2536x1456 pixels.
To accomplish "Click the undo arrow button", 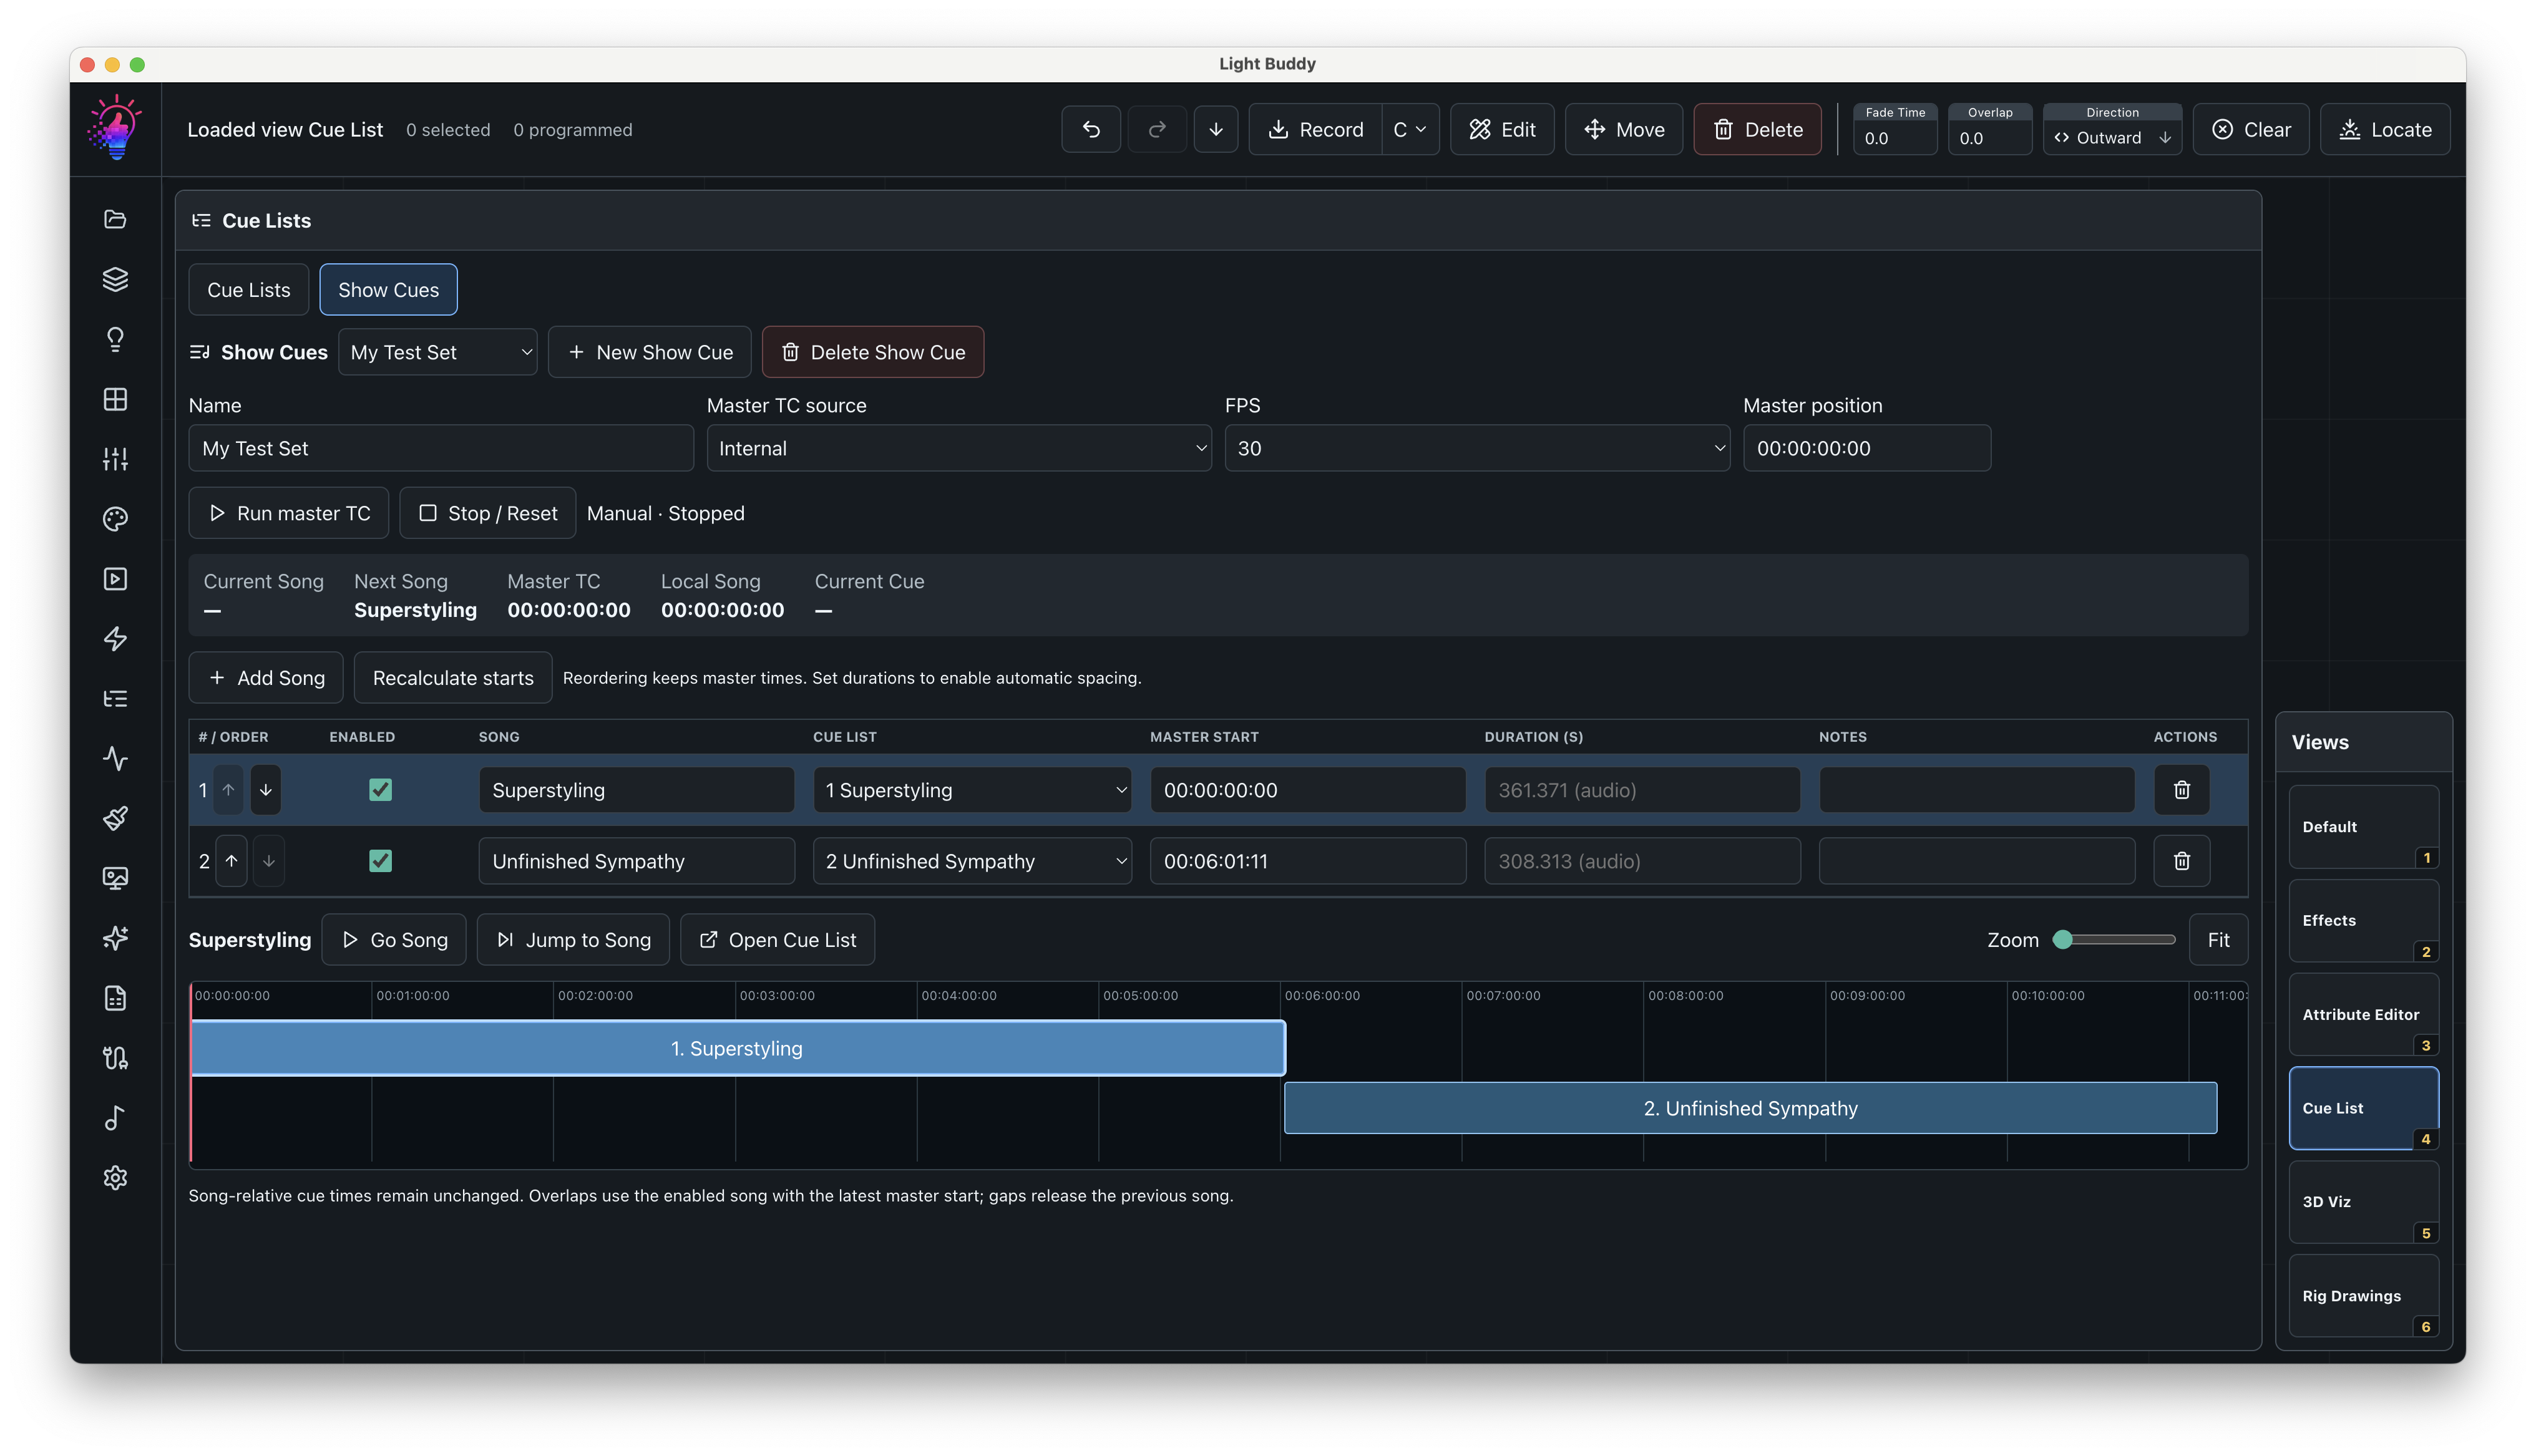I will click(1091, 129).
